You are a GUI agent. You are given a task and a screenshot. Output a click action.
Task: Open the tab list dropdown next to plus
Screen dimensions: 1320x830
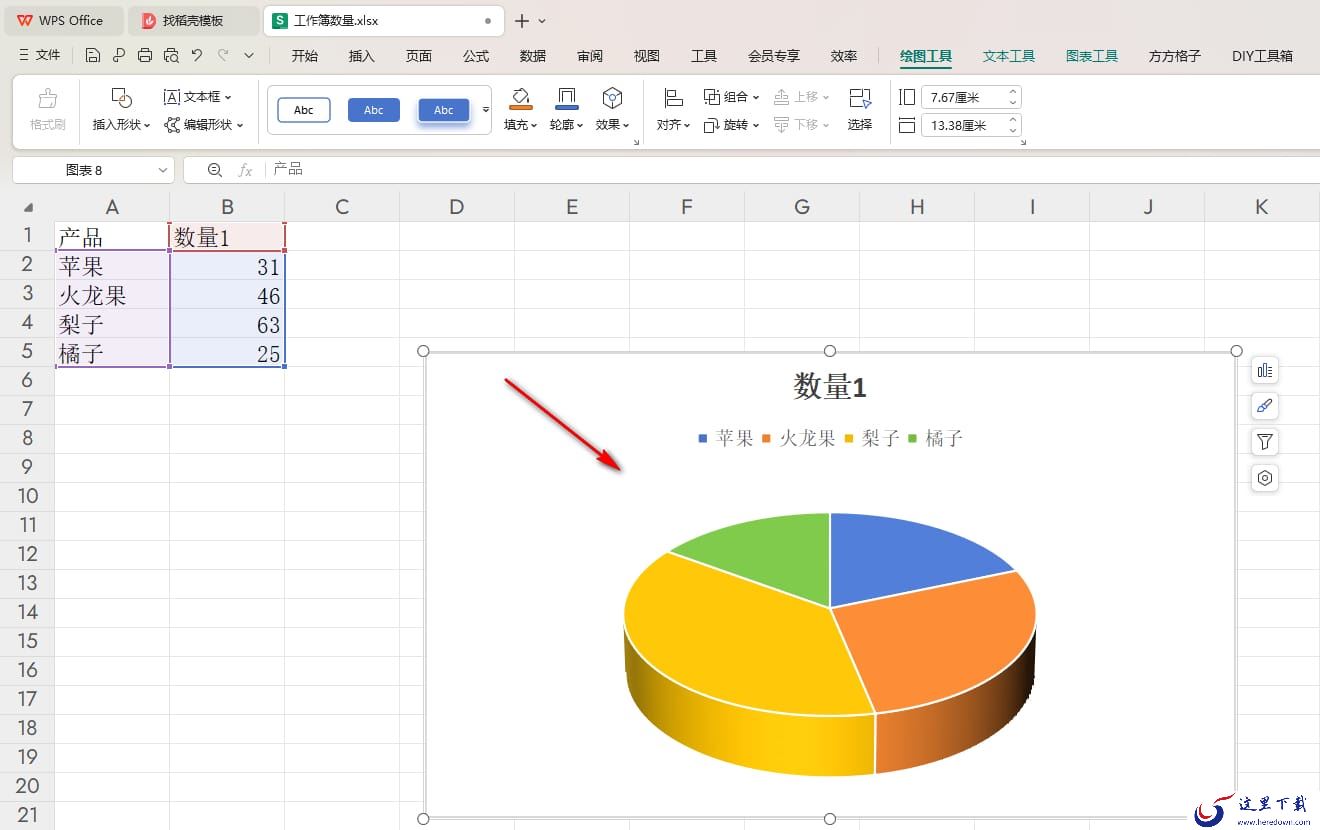point(542,21)
